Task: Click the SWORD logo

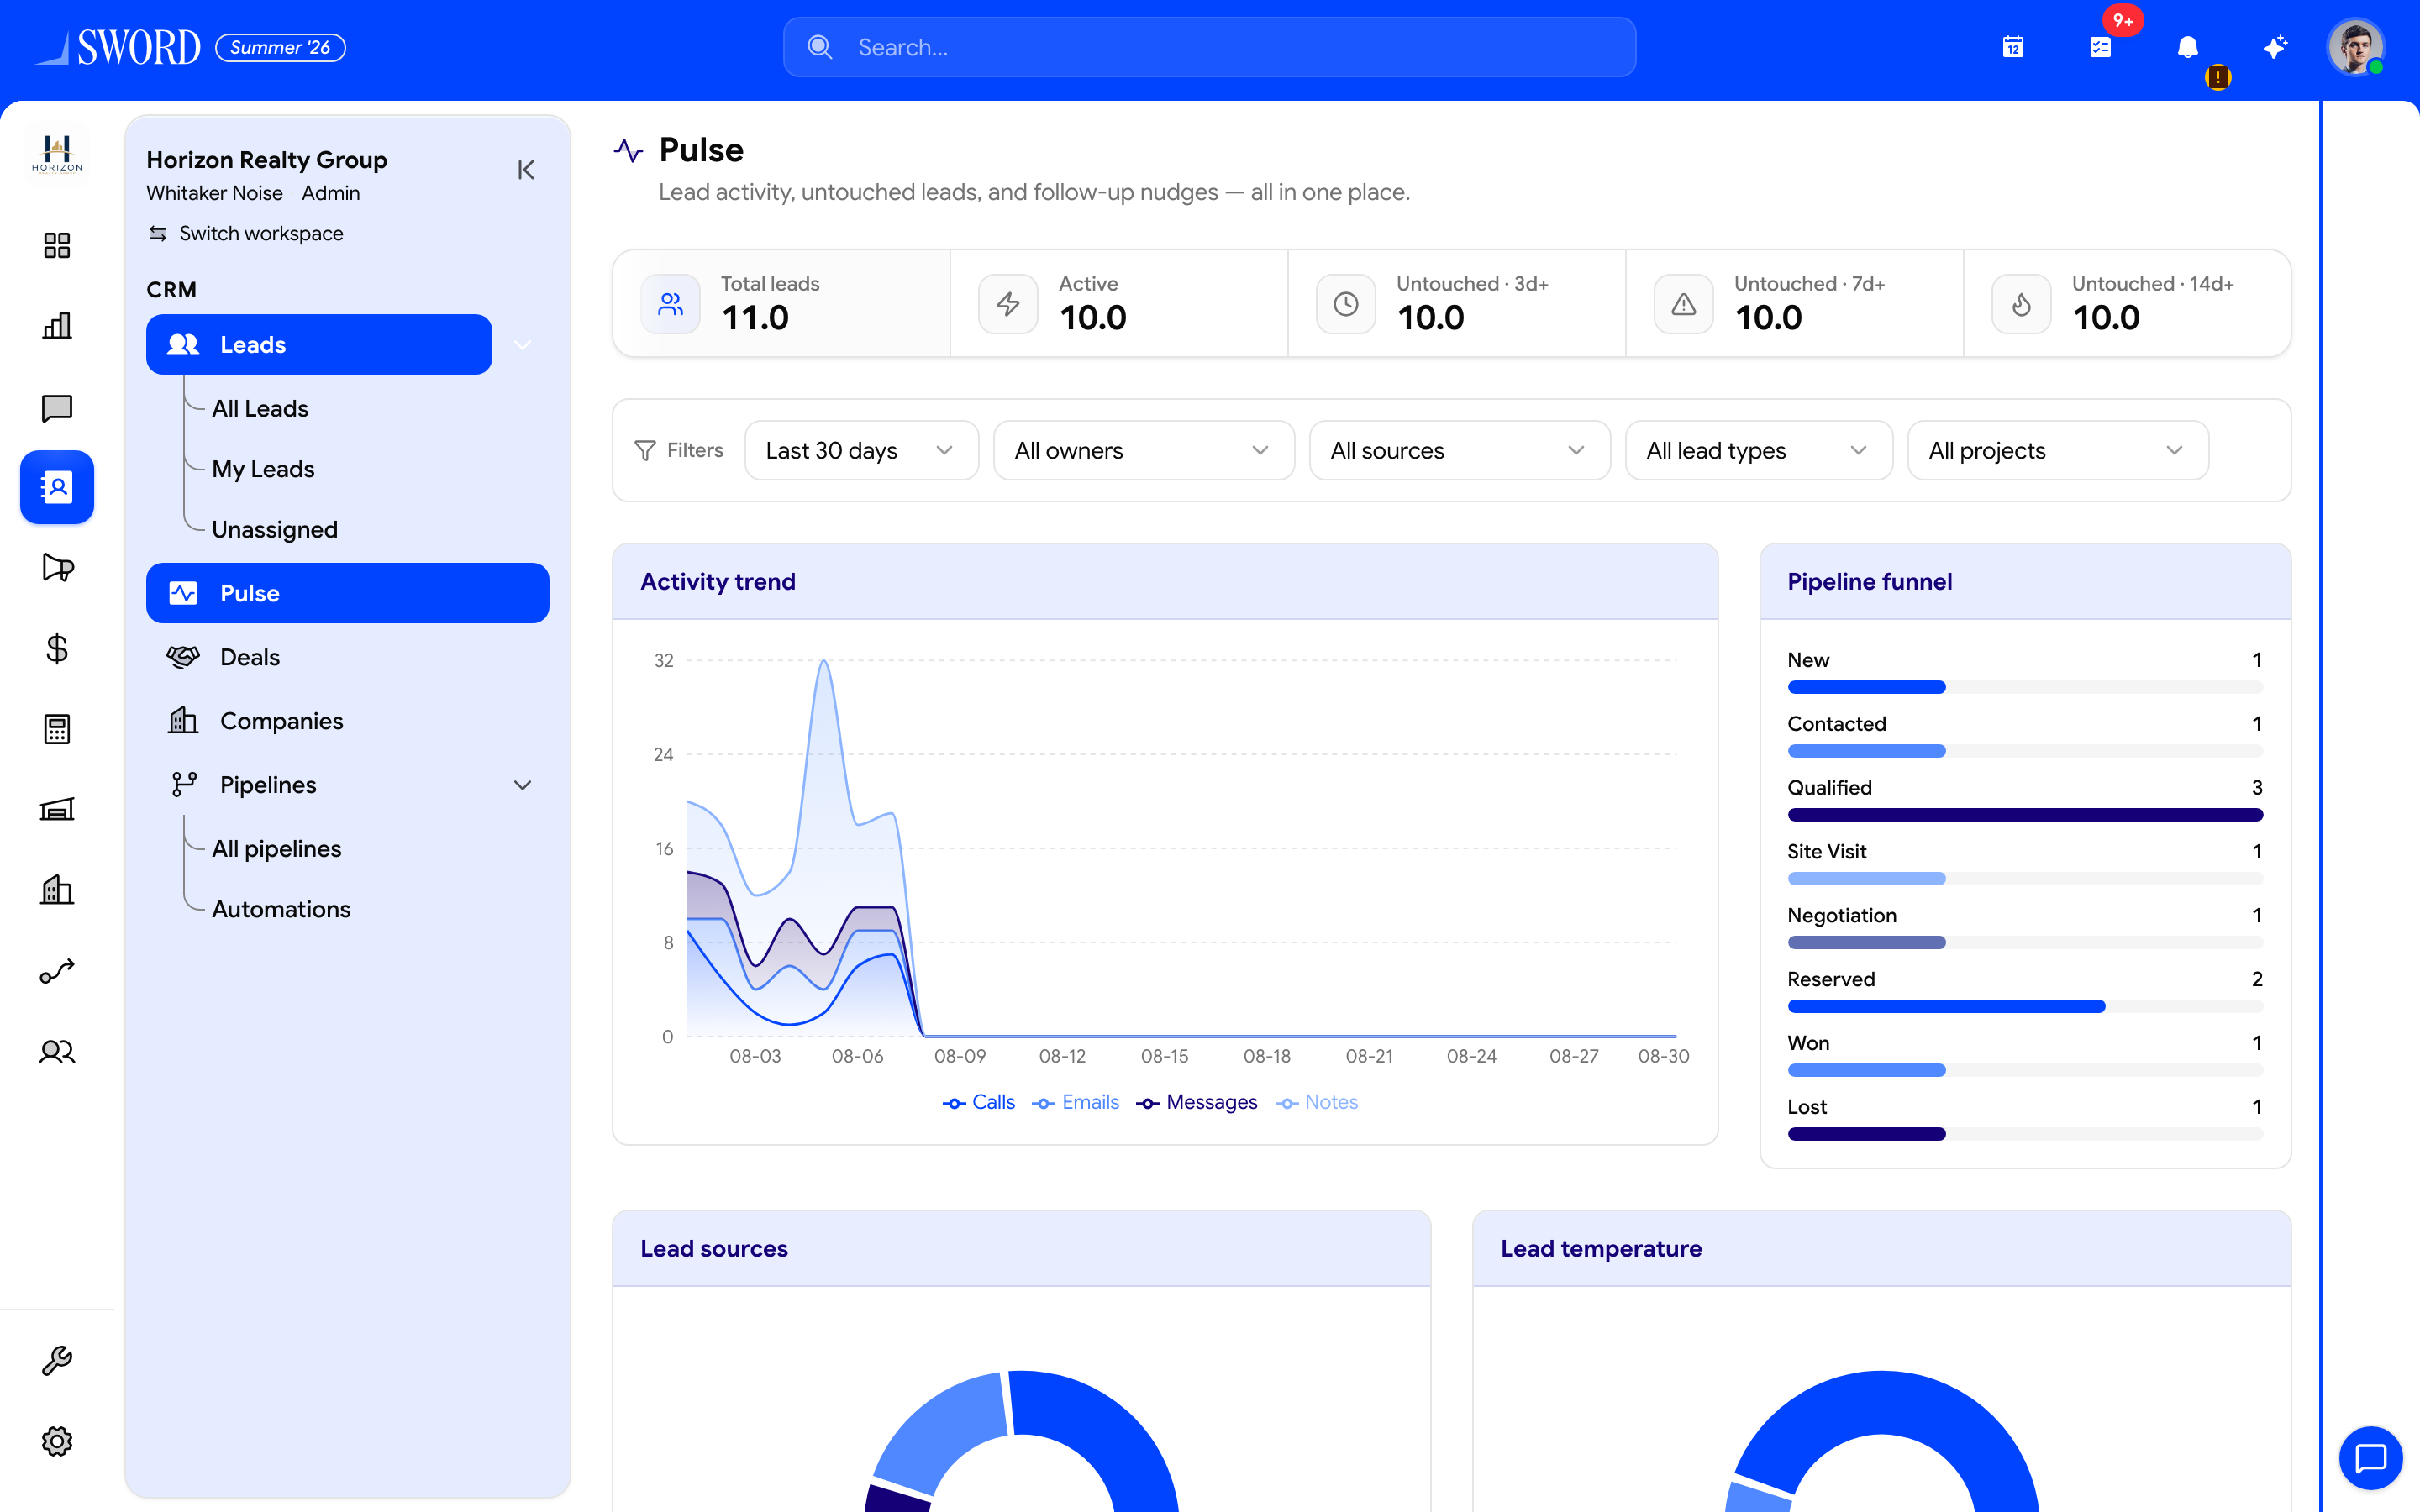Action: point(118,47)
